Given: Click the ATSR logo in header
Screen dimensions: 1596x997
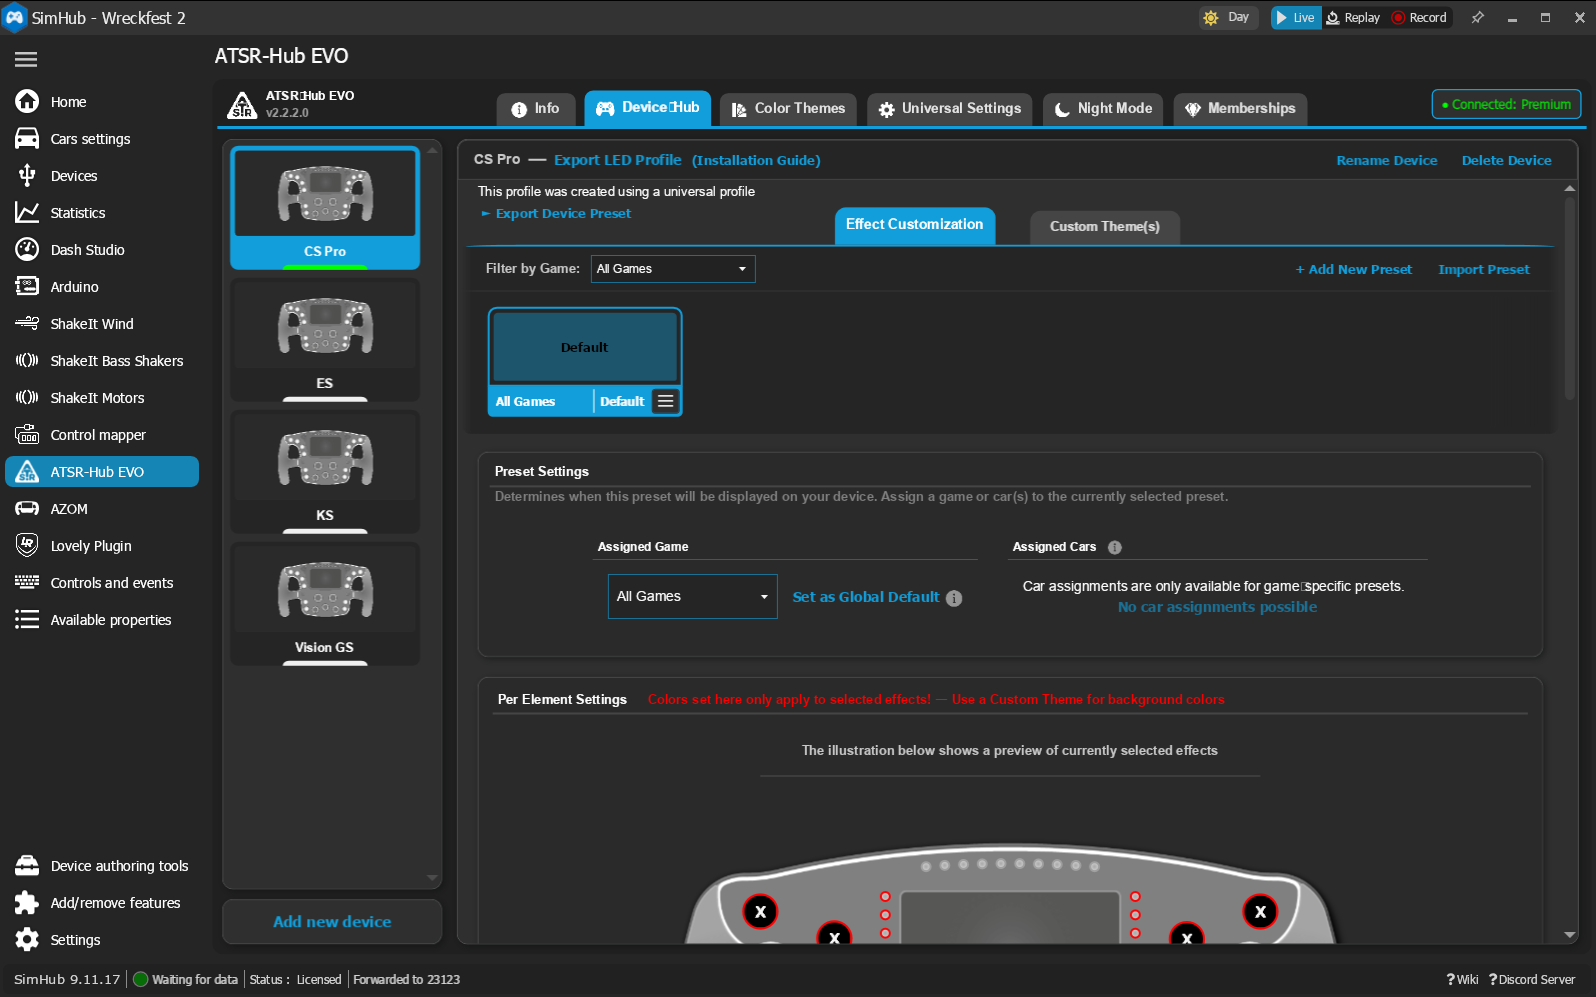Looking at the screenshot, I should click(x=242, y=105).
